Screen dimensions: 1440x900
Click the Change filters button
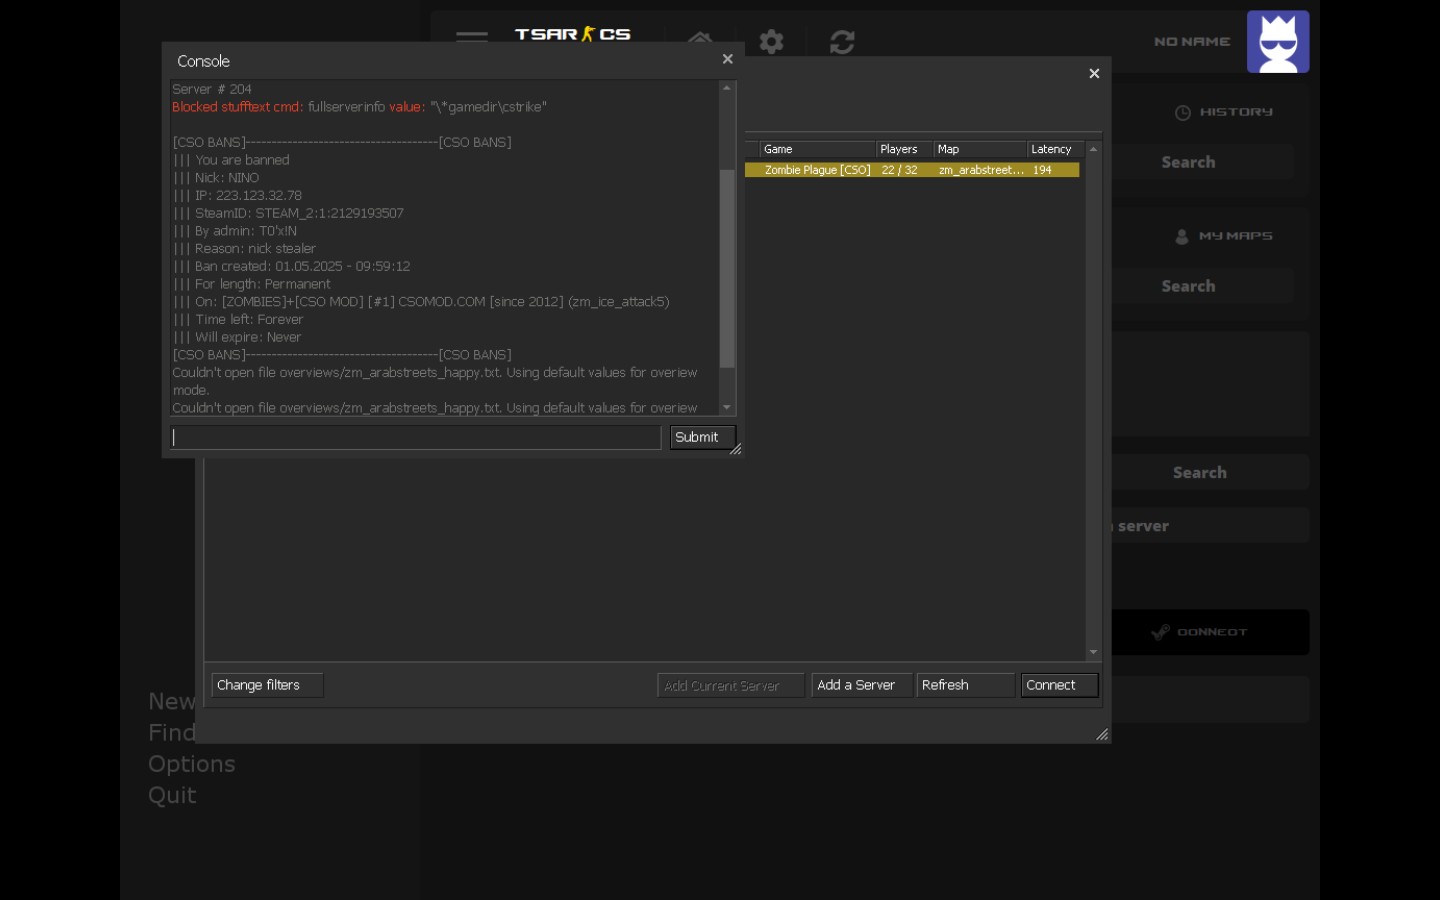[266, 685]
